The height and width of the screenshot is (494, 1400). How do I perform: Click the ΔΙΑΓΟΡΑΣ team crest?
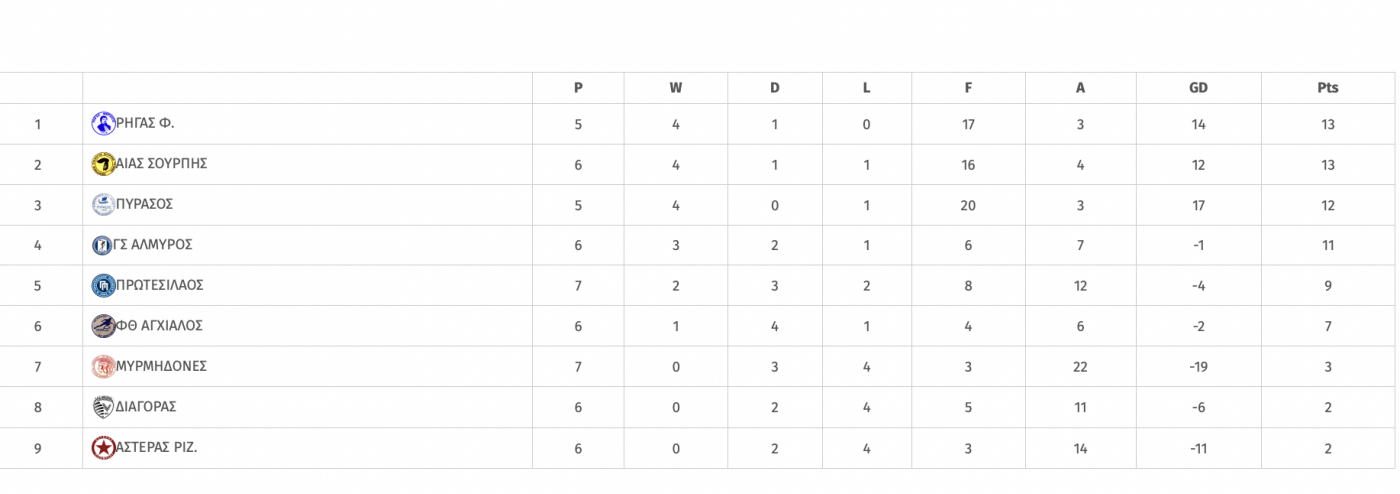[x=103, y=407]
